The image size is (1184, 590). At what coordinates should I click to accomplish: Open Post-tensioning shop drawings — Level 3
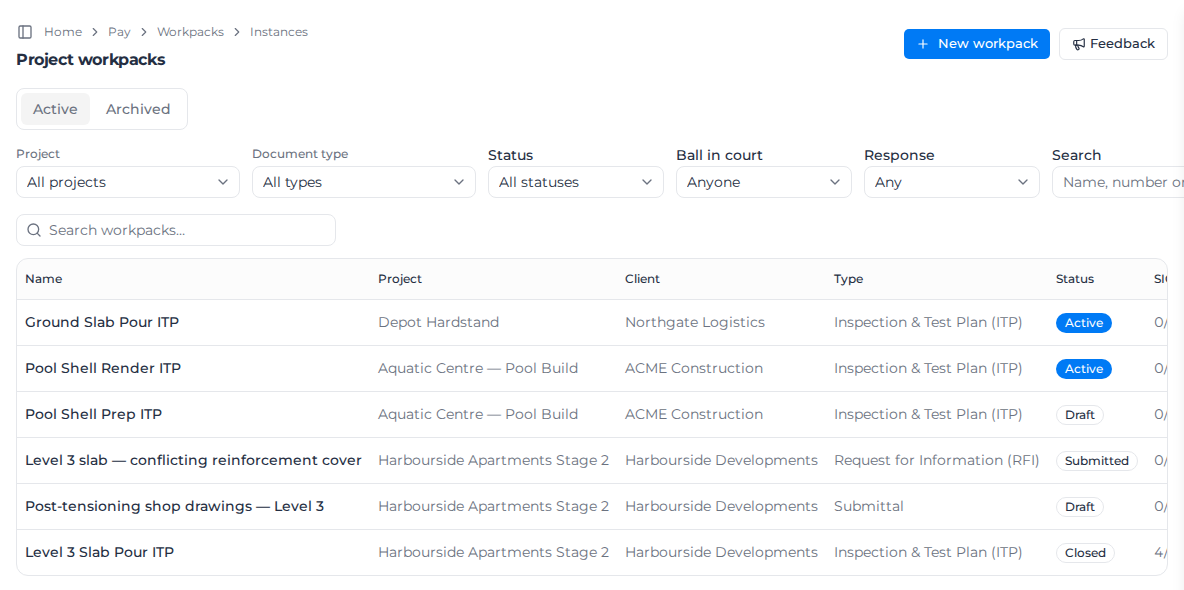[174, 507]
